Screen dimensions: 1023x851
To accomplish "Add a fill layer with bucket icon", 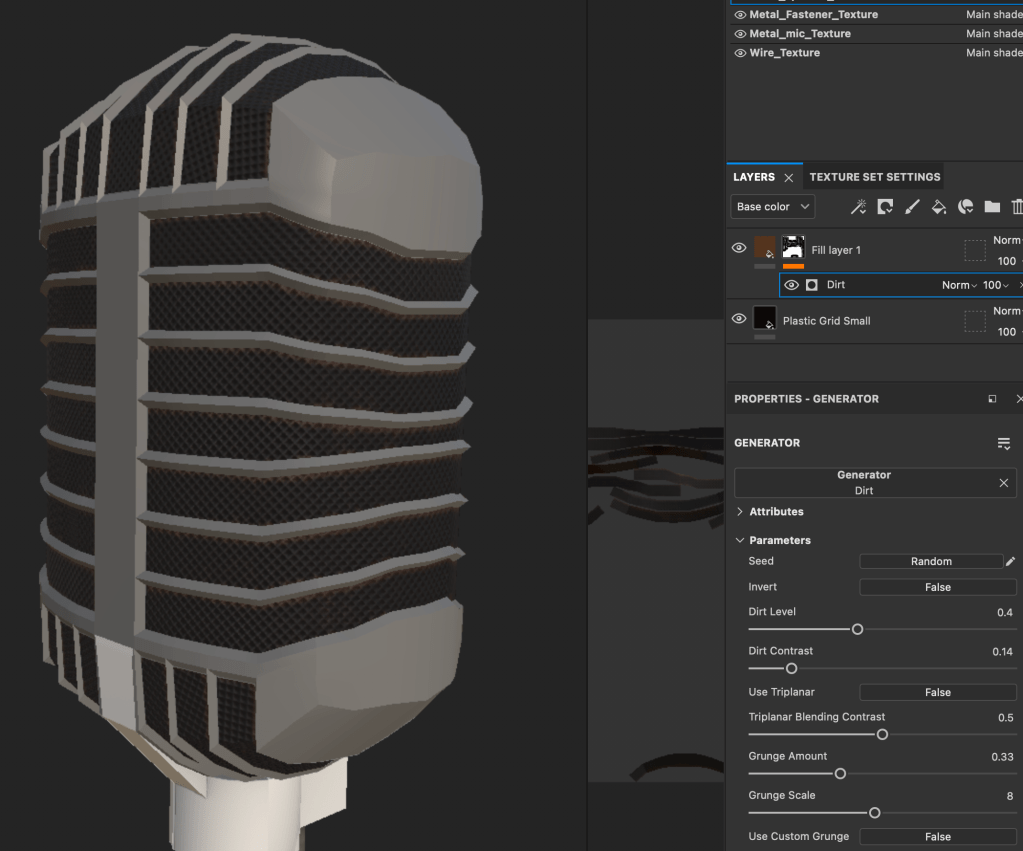I will [939, 207].
